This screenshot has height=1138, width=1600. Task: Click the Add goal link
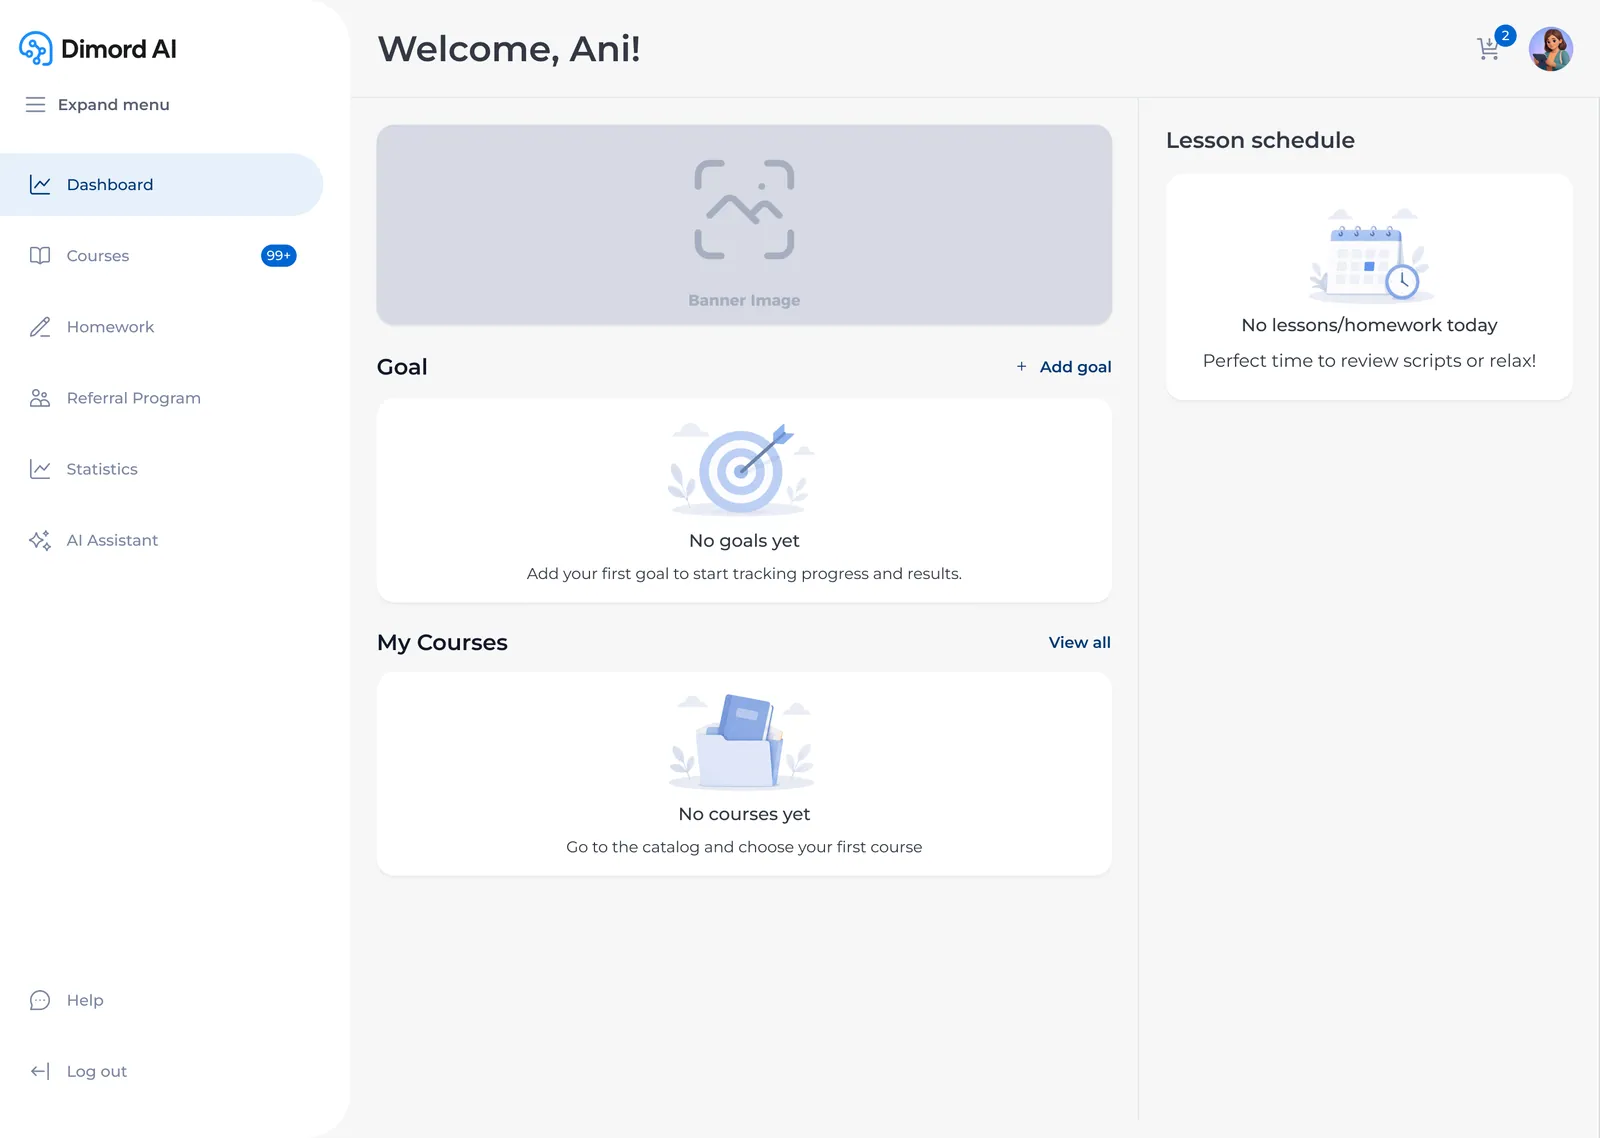(1076, 367)
